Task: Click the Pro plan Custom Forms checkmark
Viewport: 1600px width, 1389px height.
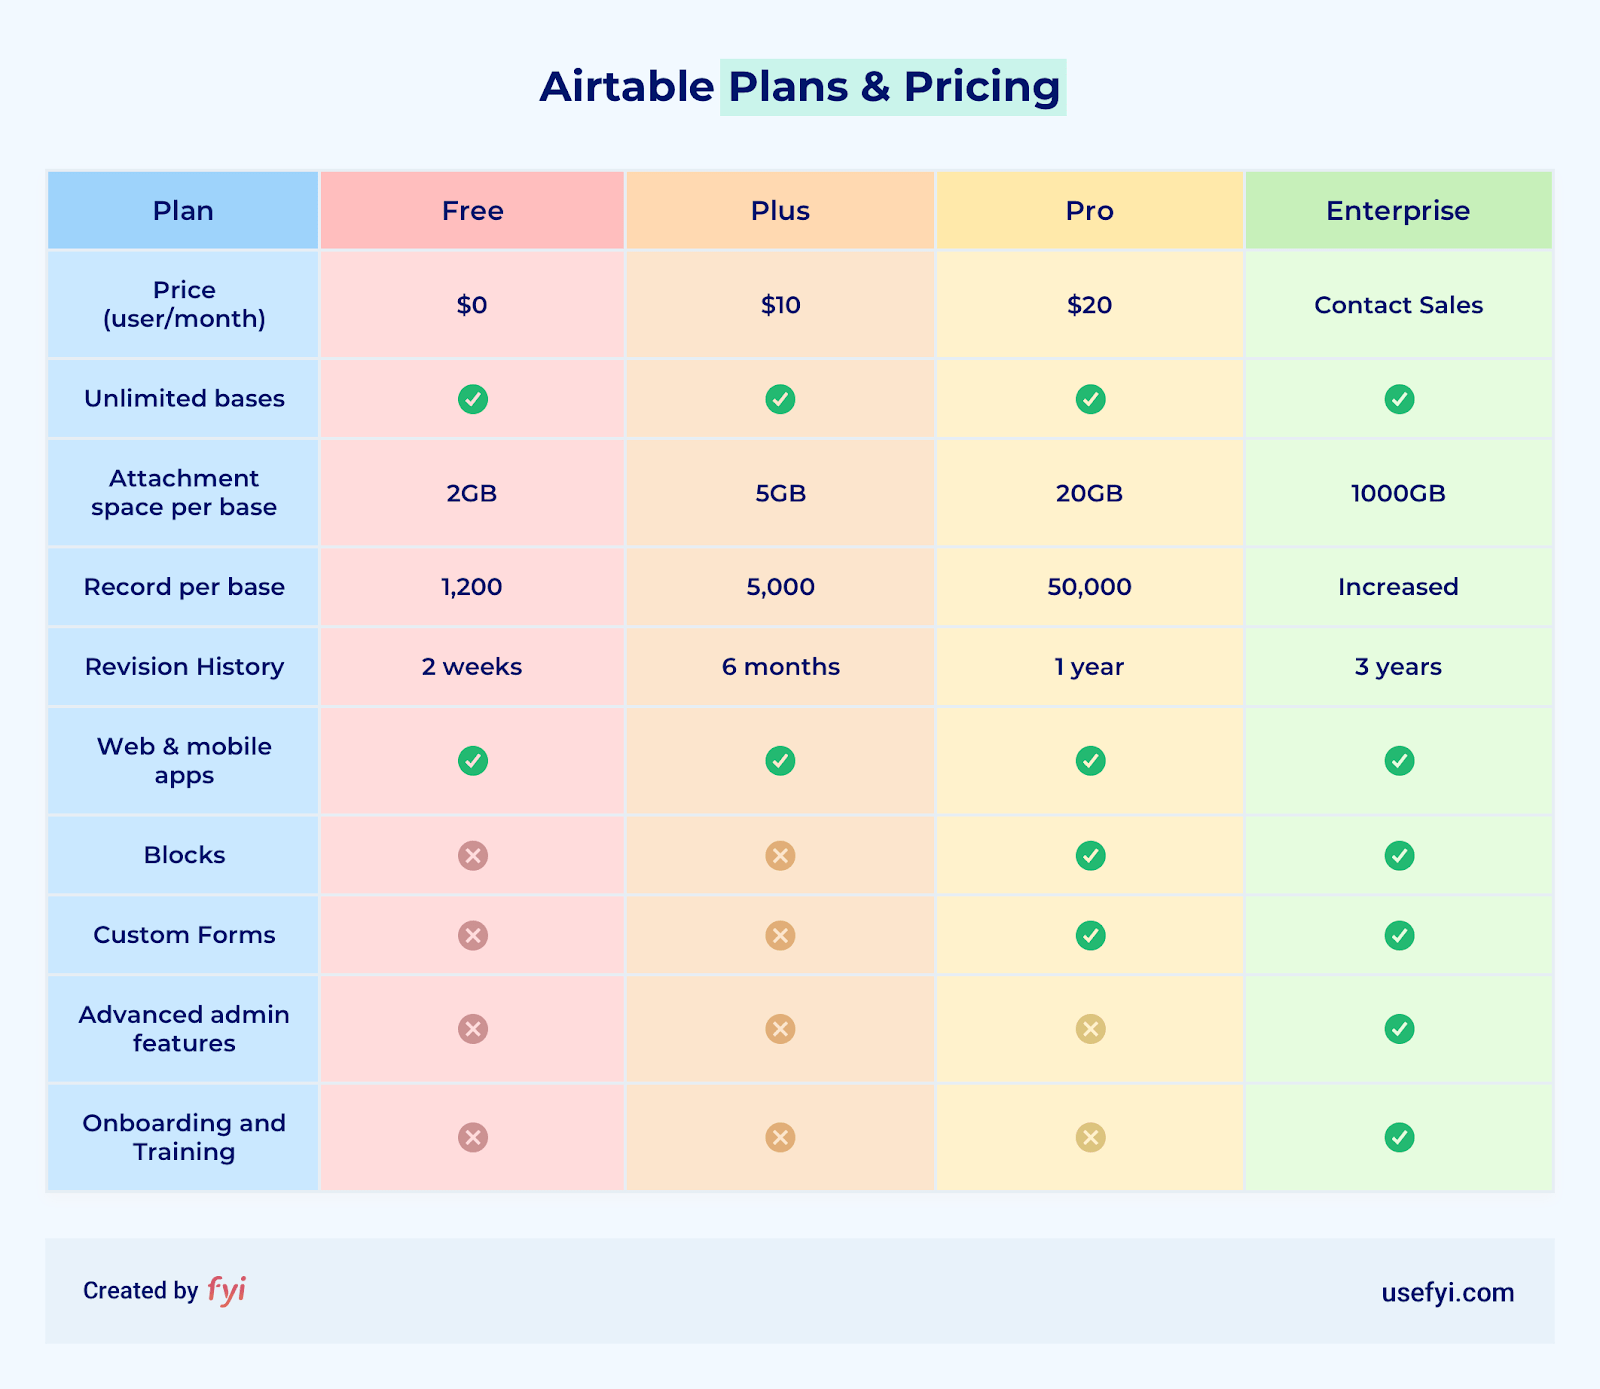Action: tap(1090, 936)
